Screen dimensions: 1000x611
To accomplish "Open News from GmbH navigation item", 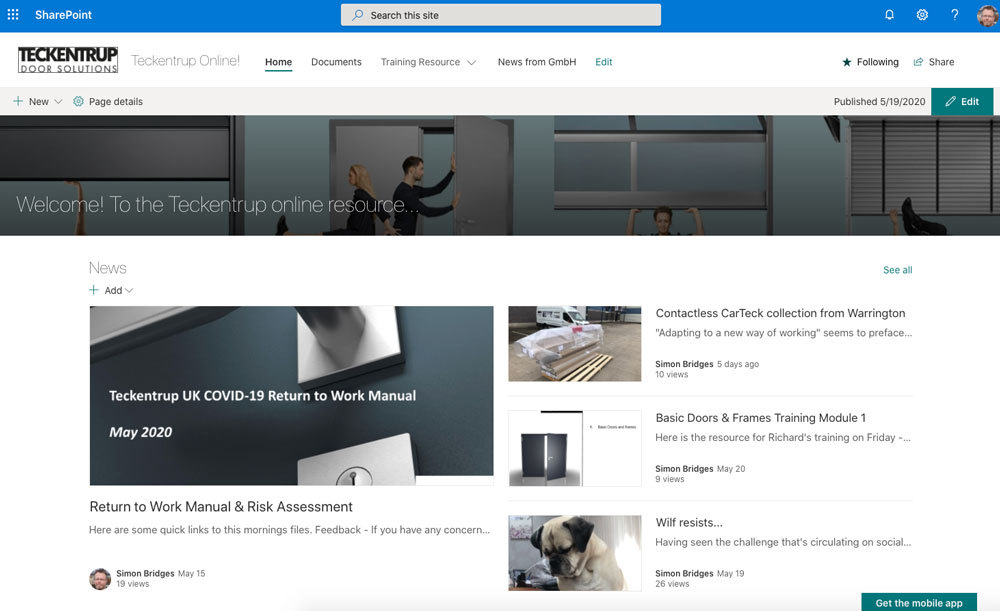I will click(x=537, y=62).
